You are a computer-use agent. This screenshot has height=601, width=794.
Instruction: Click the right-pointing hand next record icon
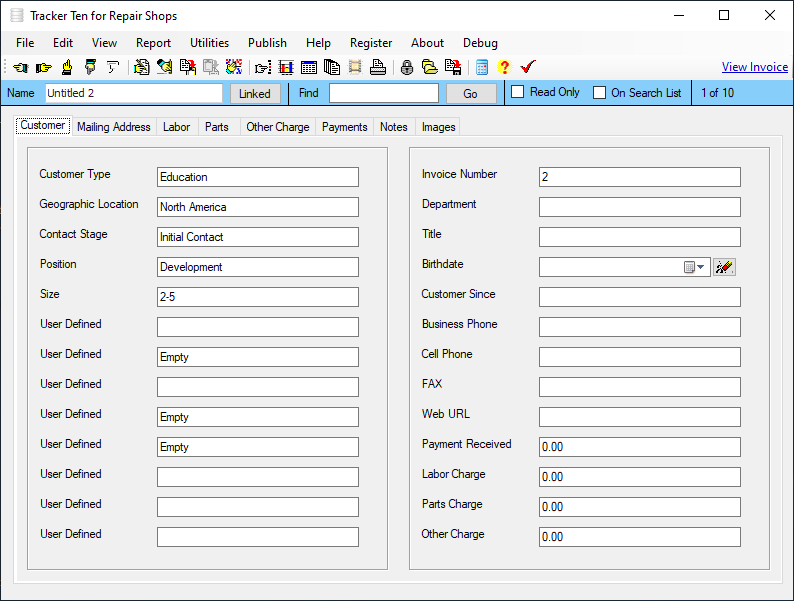pos(43,68)
